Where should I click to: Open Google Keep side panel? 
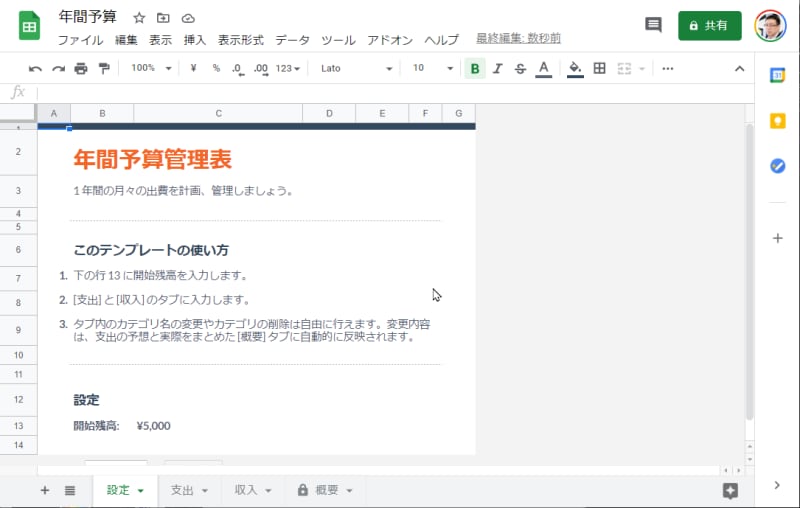778,121
